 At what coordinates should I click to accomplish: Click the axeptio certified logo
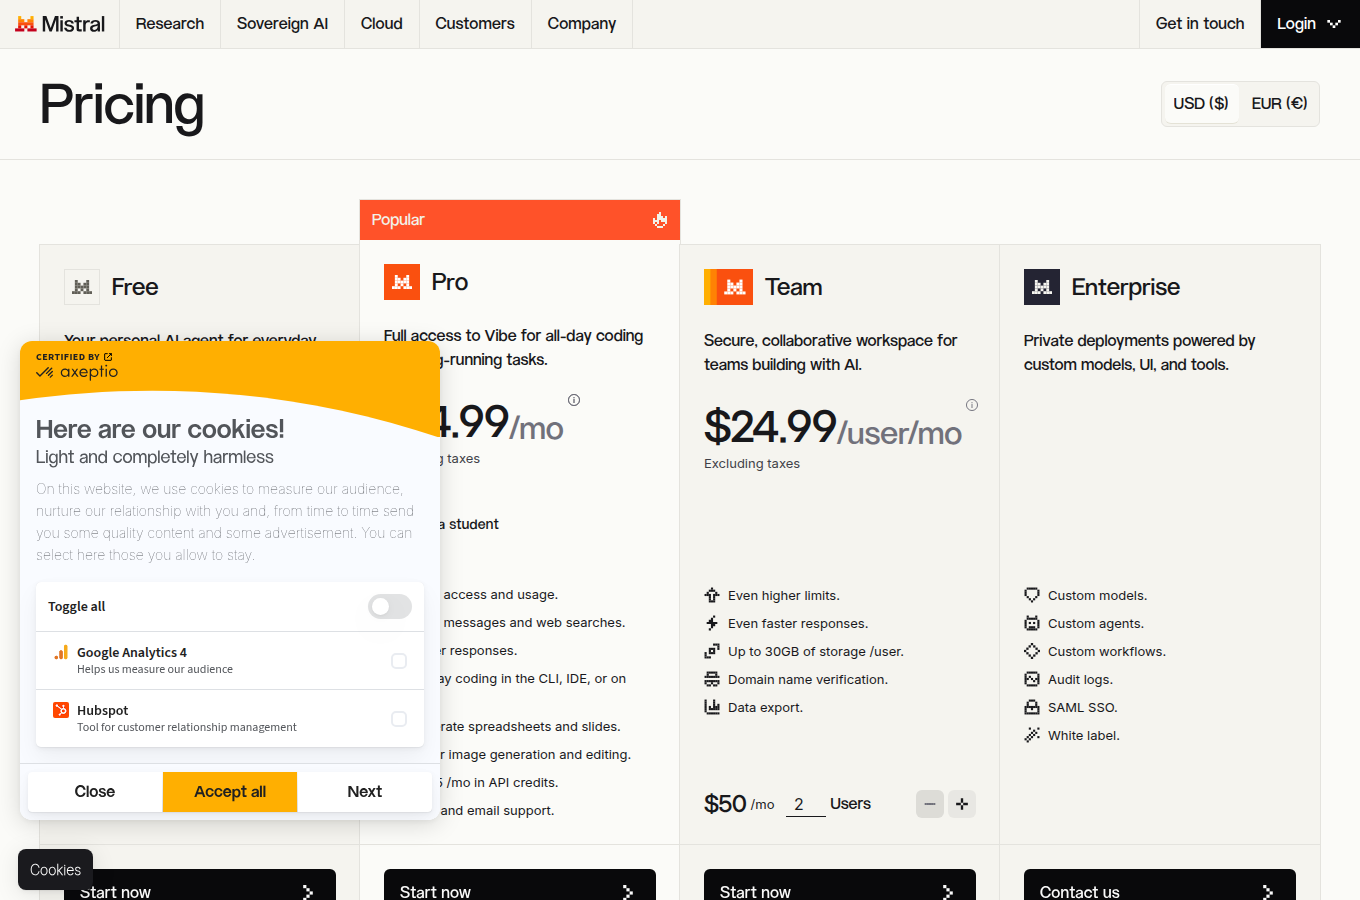(77, 367)
